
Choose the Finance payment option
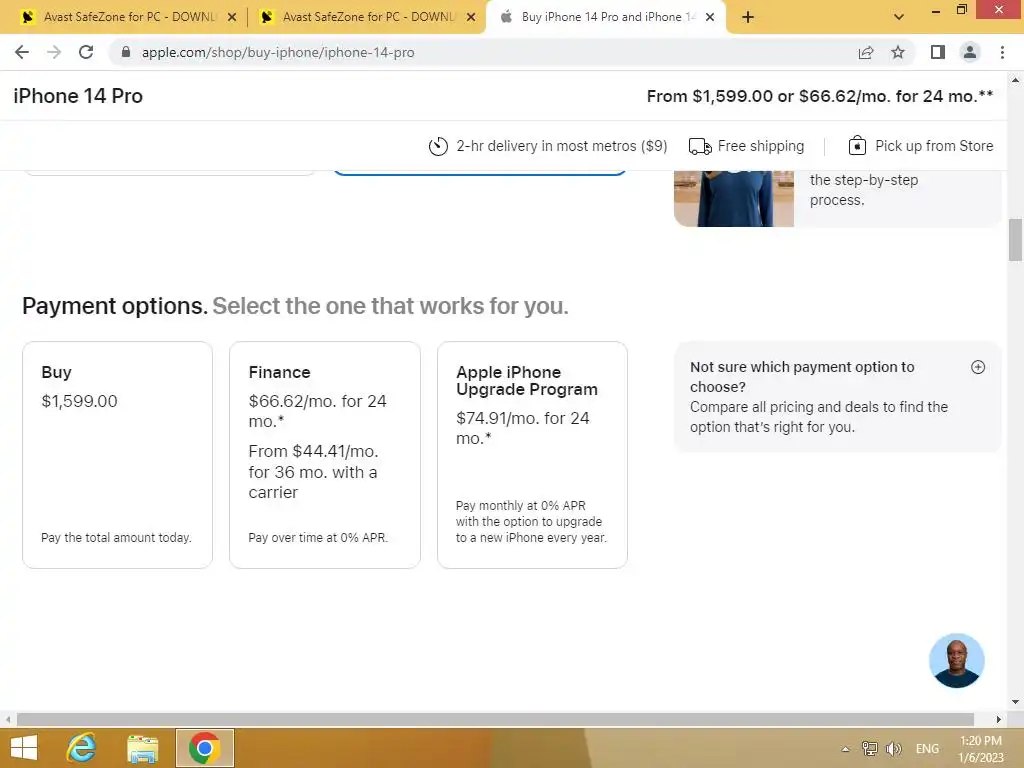325,455
